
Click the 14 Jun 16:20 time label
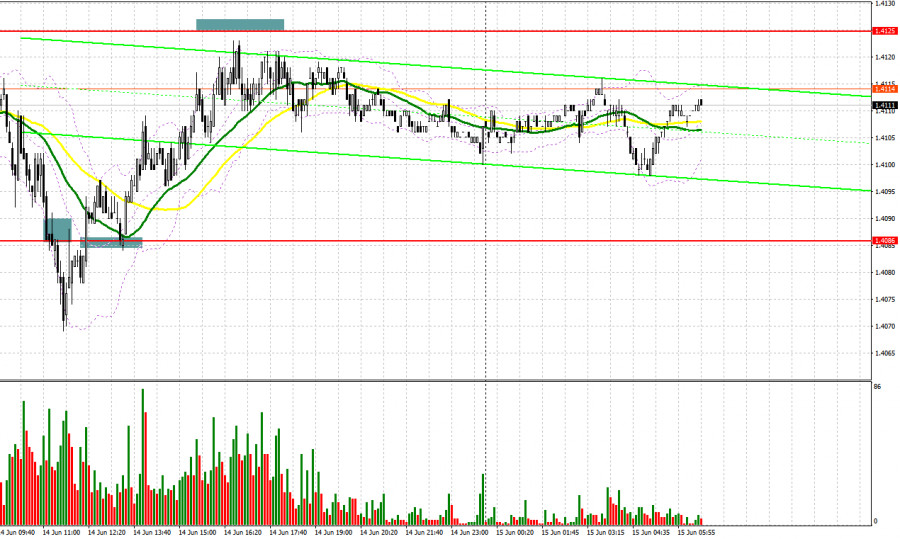pos(243,533)
